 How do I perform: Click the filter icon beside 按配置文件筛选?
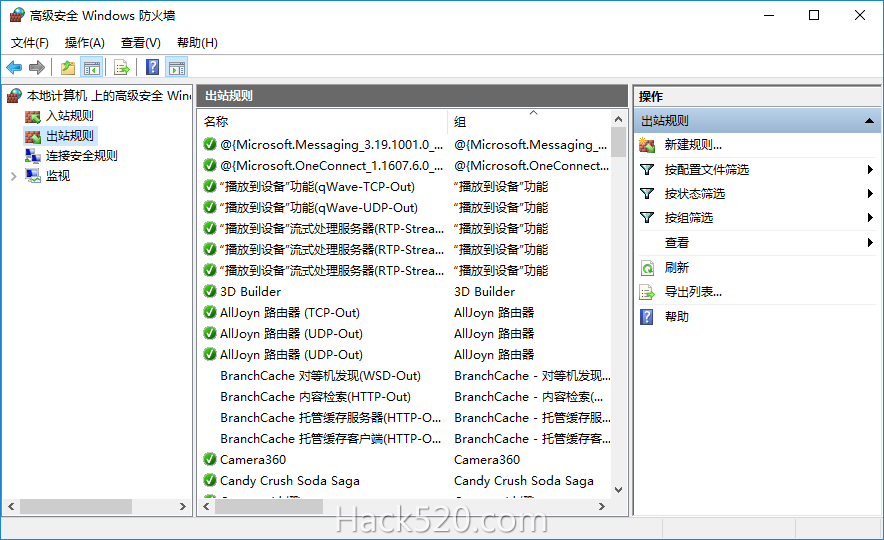click(x=647, y=170)
